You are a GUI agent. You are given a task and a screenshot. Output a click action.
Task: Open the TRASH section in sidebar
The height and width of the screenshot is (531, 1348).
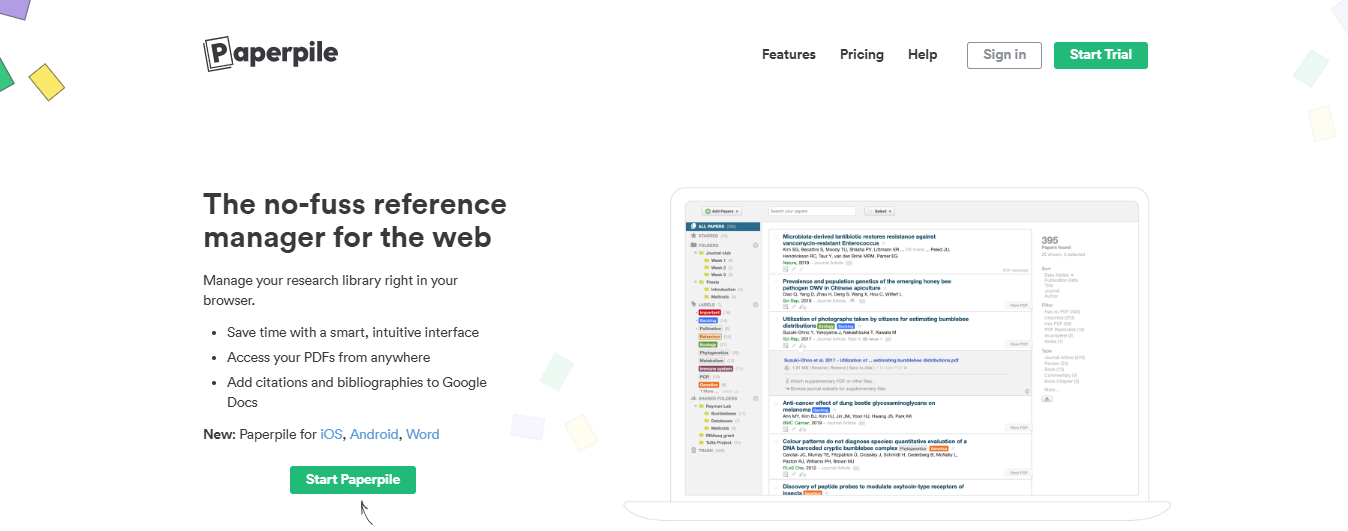coord(706,450)
